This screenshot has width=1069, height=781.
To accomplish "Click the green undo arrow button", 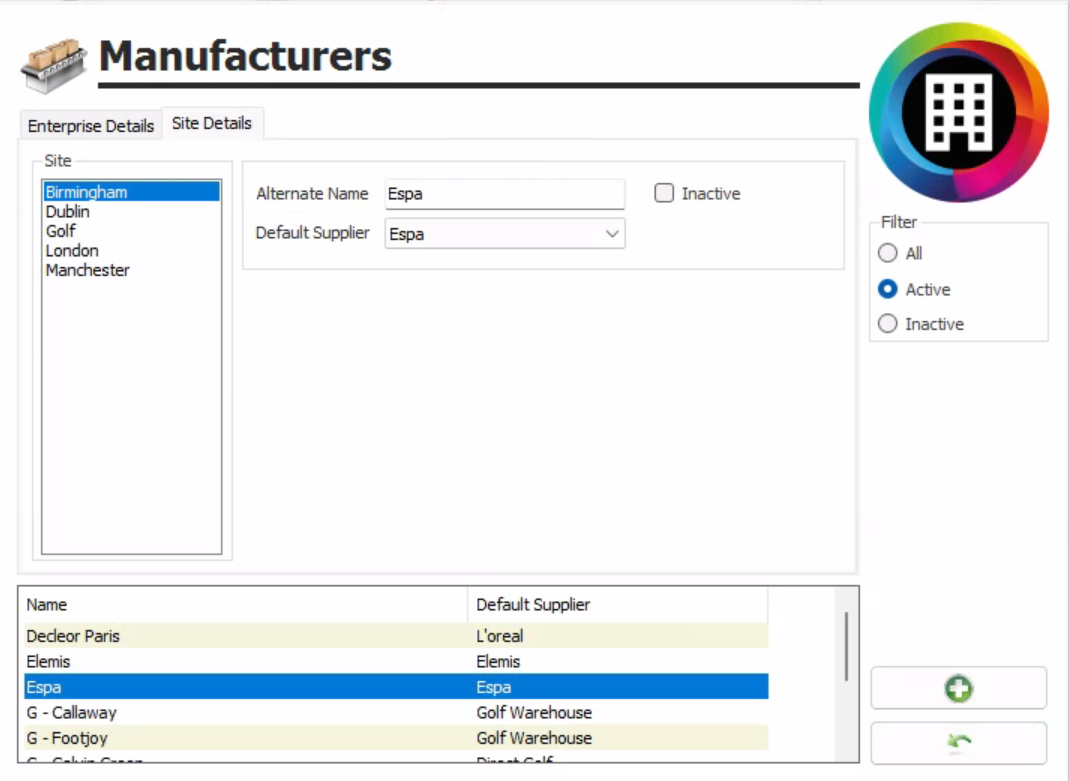I will (958, 743).
